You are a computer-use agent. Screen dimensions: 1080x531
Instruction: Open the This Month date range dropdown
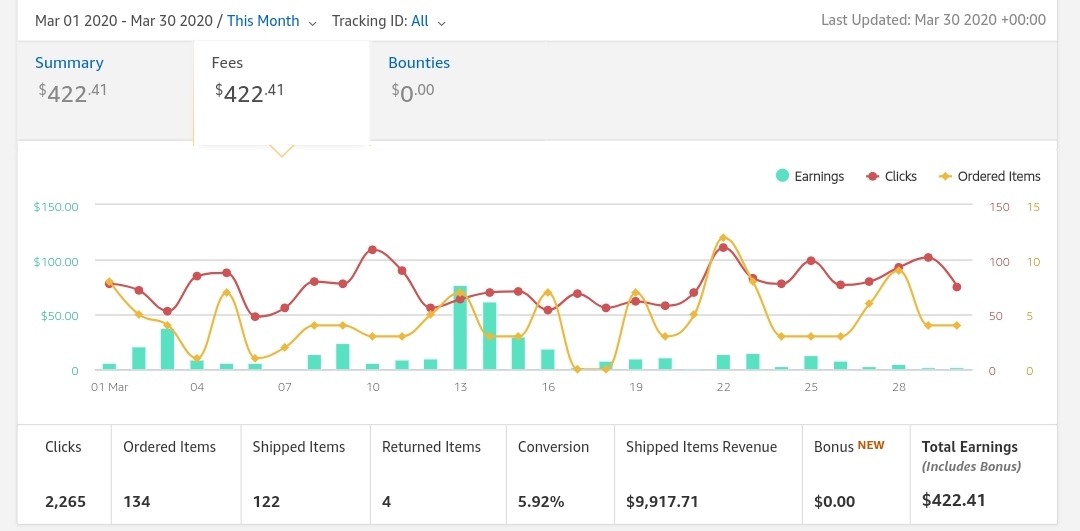[x=263, y=20]
